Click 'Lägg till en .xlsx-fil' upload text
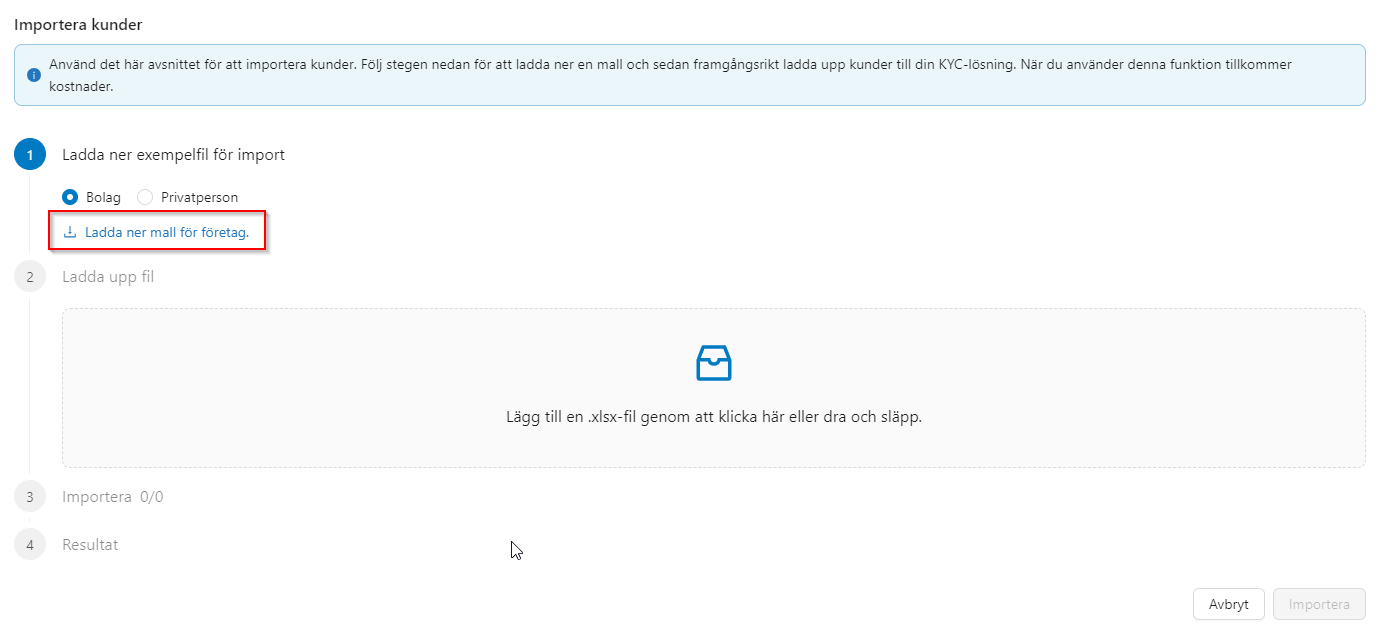 [x=713, y=417]
